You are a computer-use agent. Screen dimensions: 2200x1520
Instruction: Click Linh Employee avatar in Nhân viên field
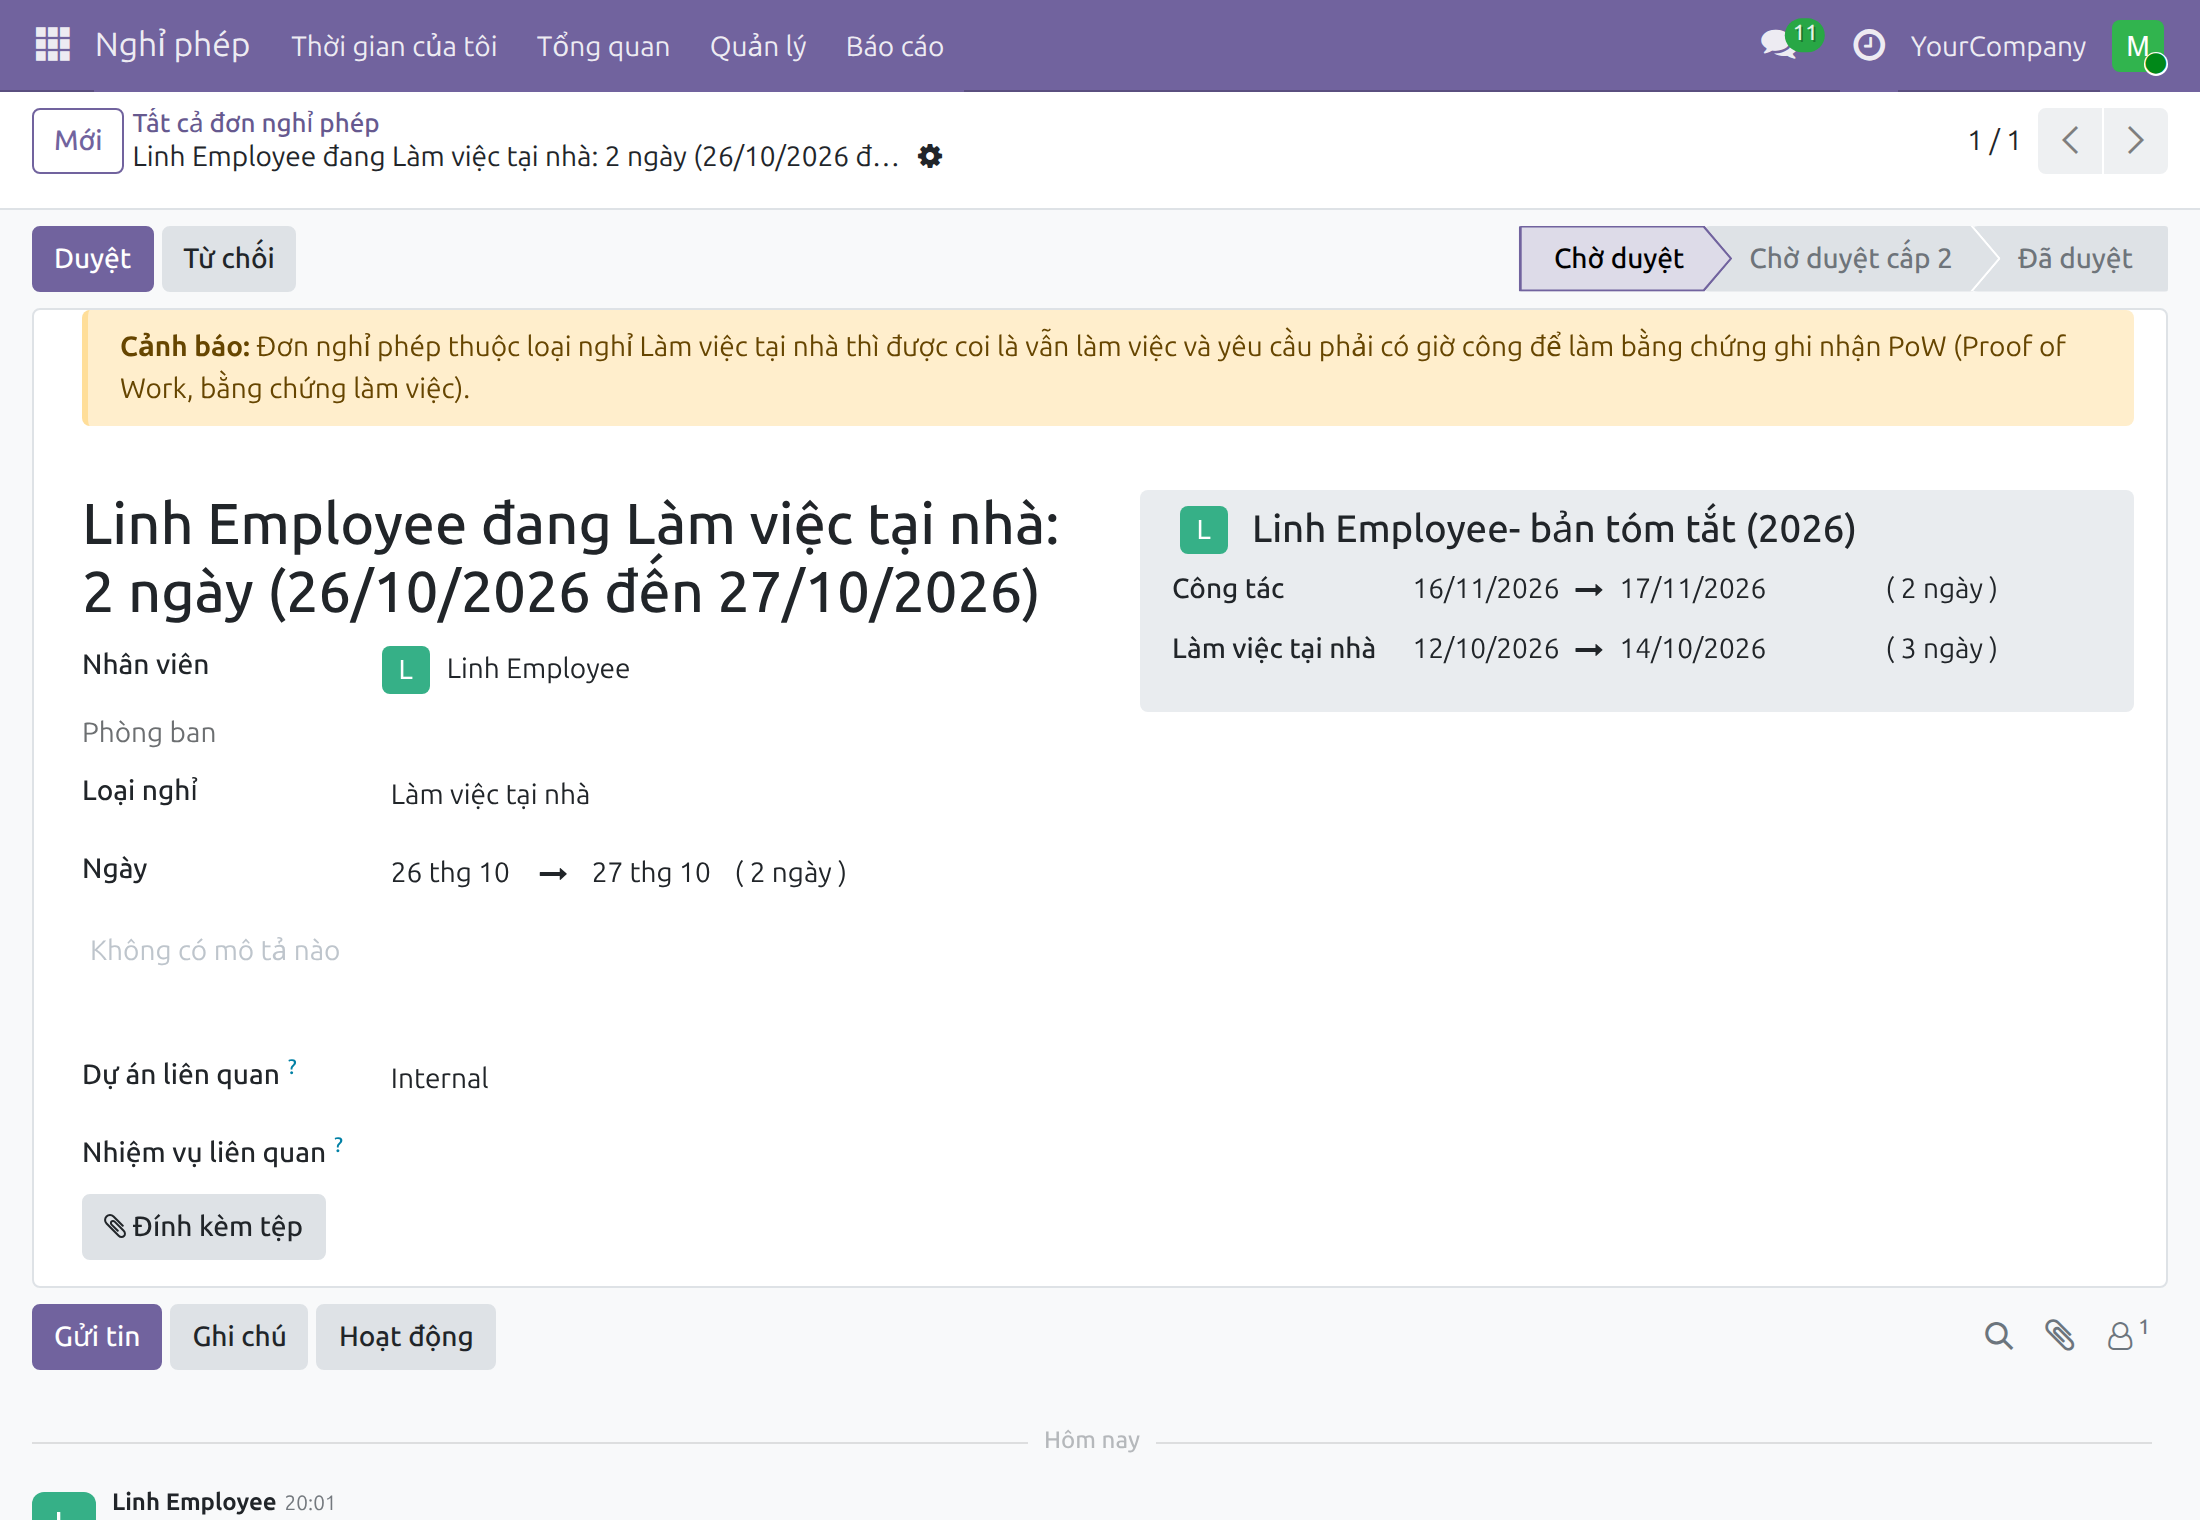click(406, 669)
